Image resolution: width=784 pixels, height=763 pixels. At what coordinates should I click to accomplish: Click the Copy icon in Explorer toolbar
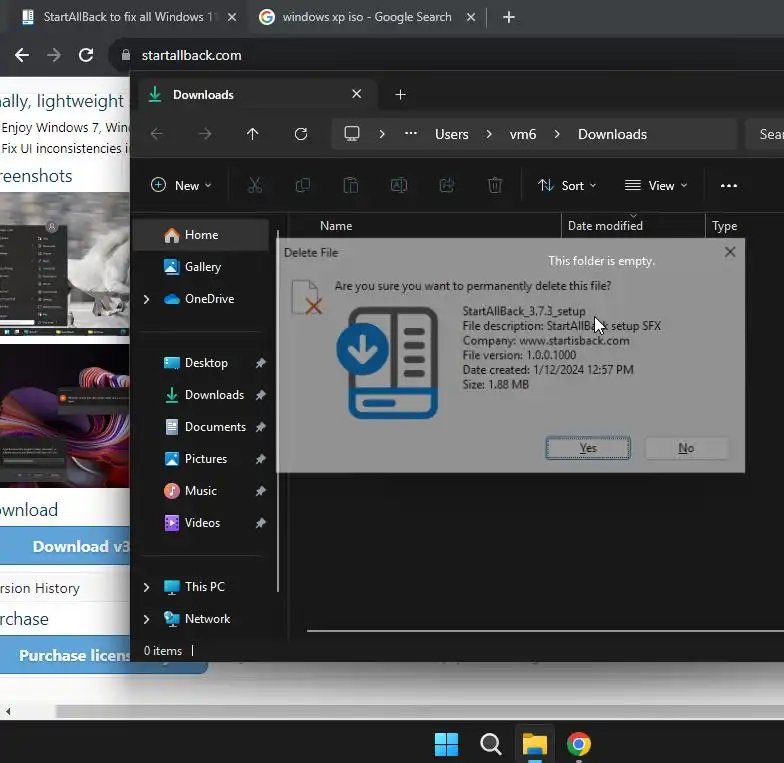(x=302, y=186)
